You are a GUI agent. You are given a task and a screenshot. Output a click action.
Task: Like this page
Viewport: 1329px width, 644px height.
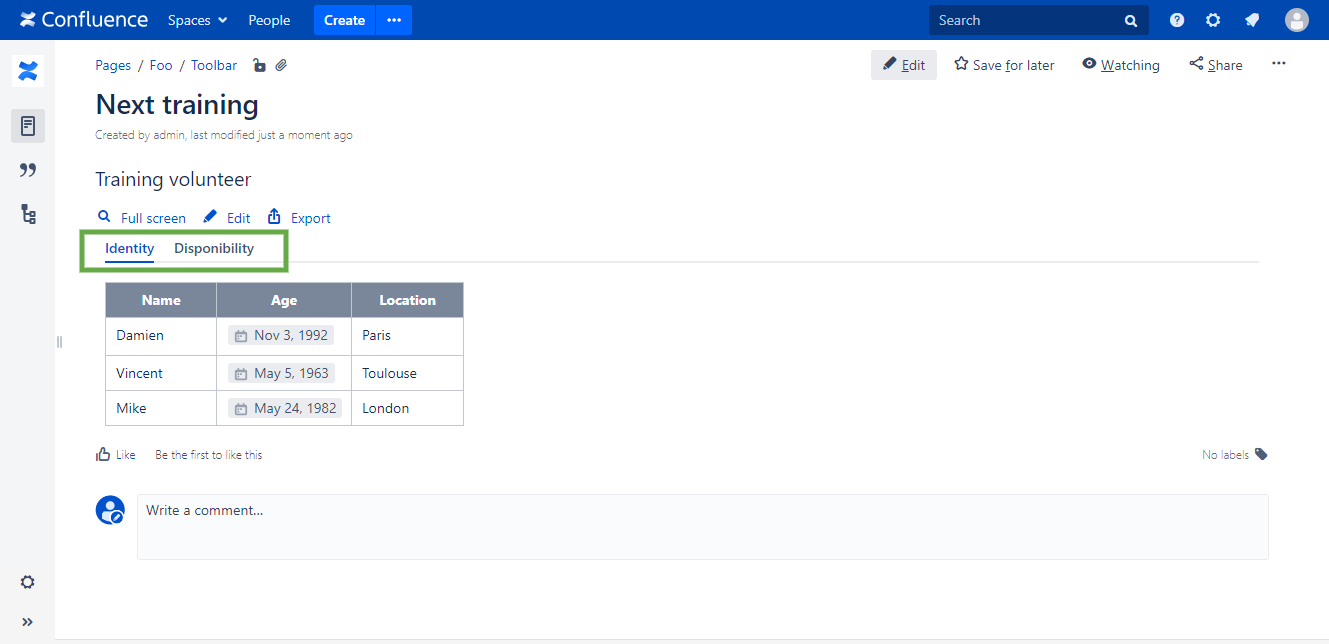point(115,454)
